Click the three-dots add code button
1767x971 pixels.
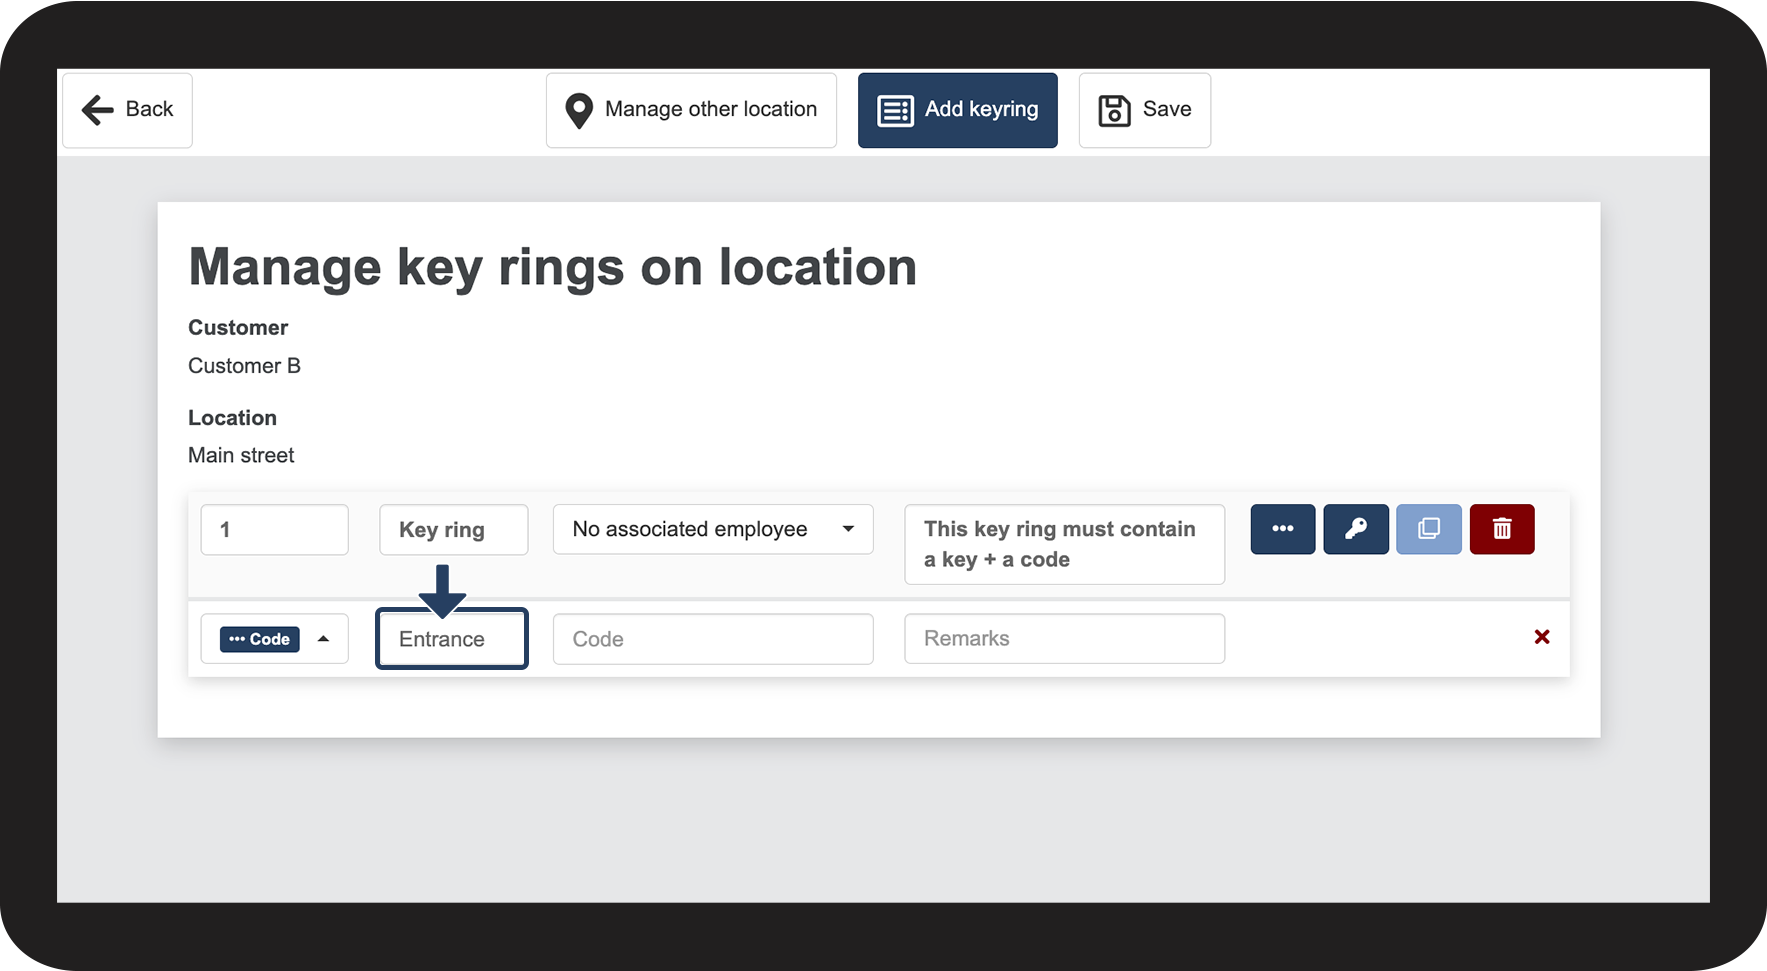[1282, 529]
